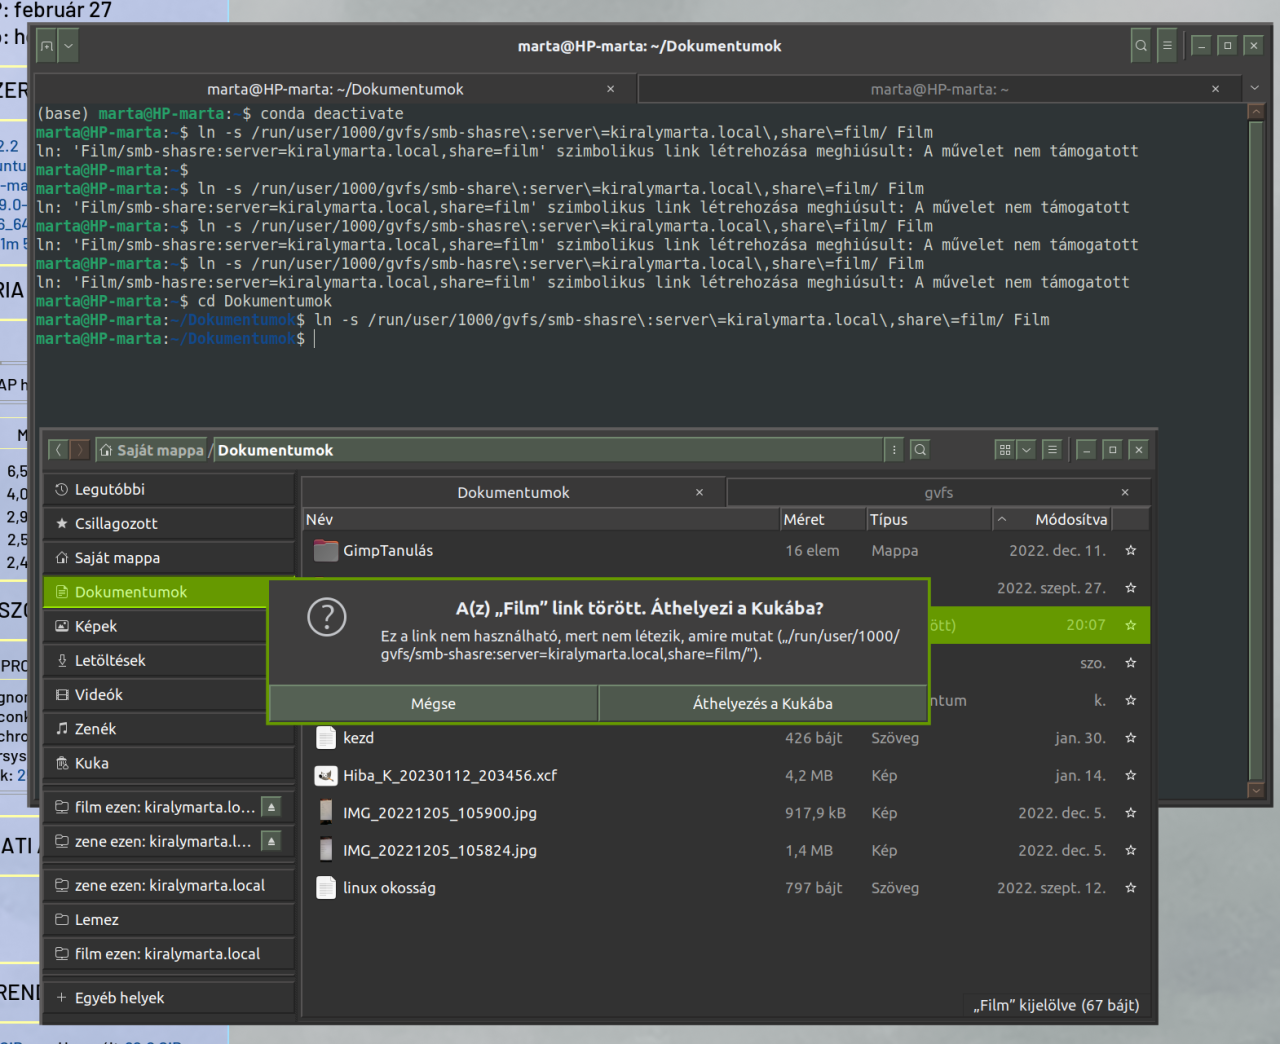The height and width of the screenshot is (1044, 1280).
Task: Open Saját mappa in sidebar
Action: pyautogui.click(x=169, y=558)
